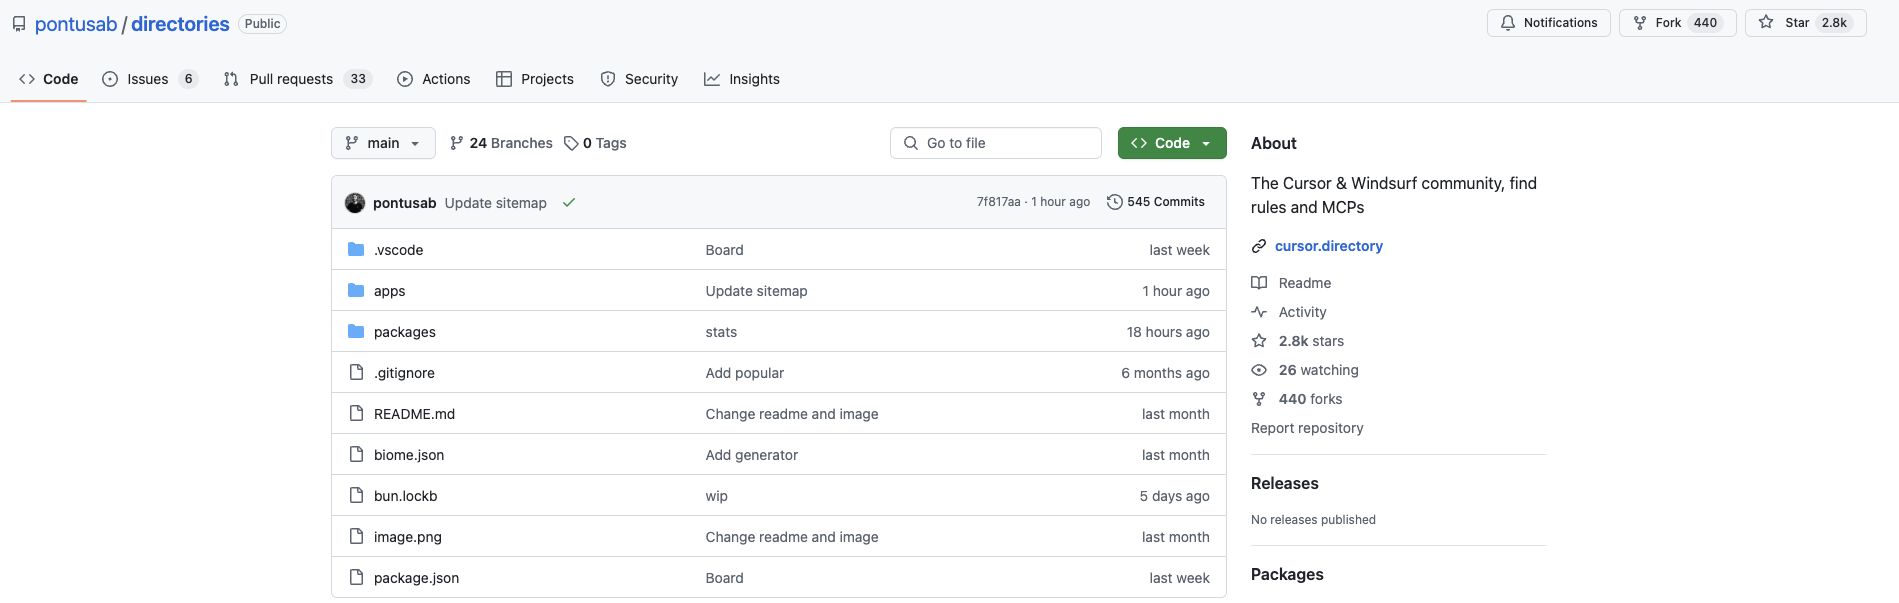Expand the green Code dropdown
The image size is (1899, 603).
[1172, 143]
